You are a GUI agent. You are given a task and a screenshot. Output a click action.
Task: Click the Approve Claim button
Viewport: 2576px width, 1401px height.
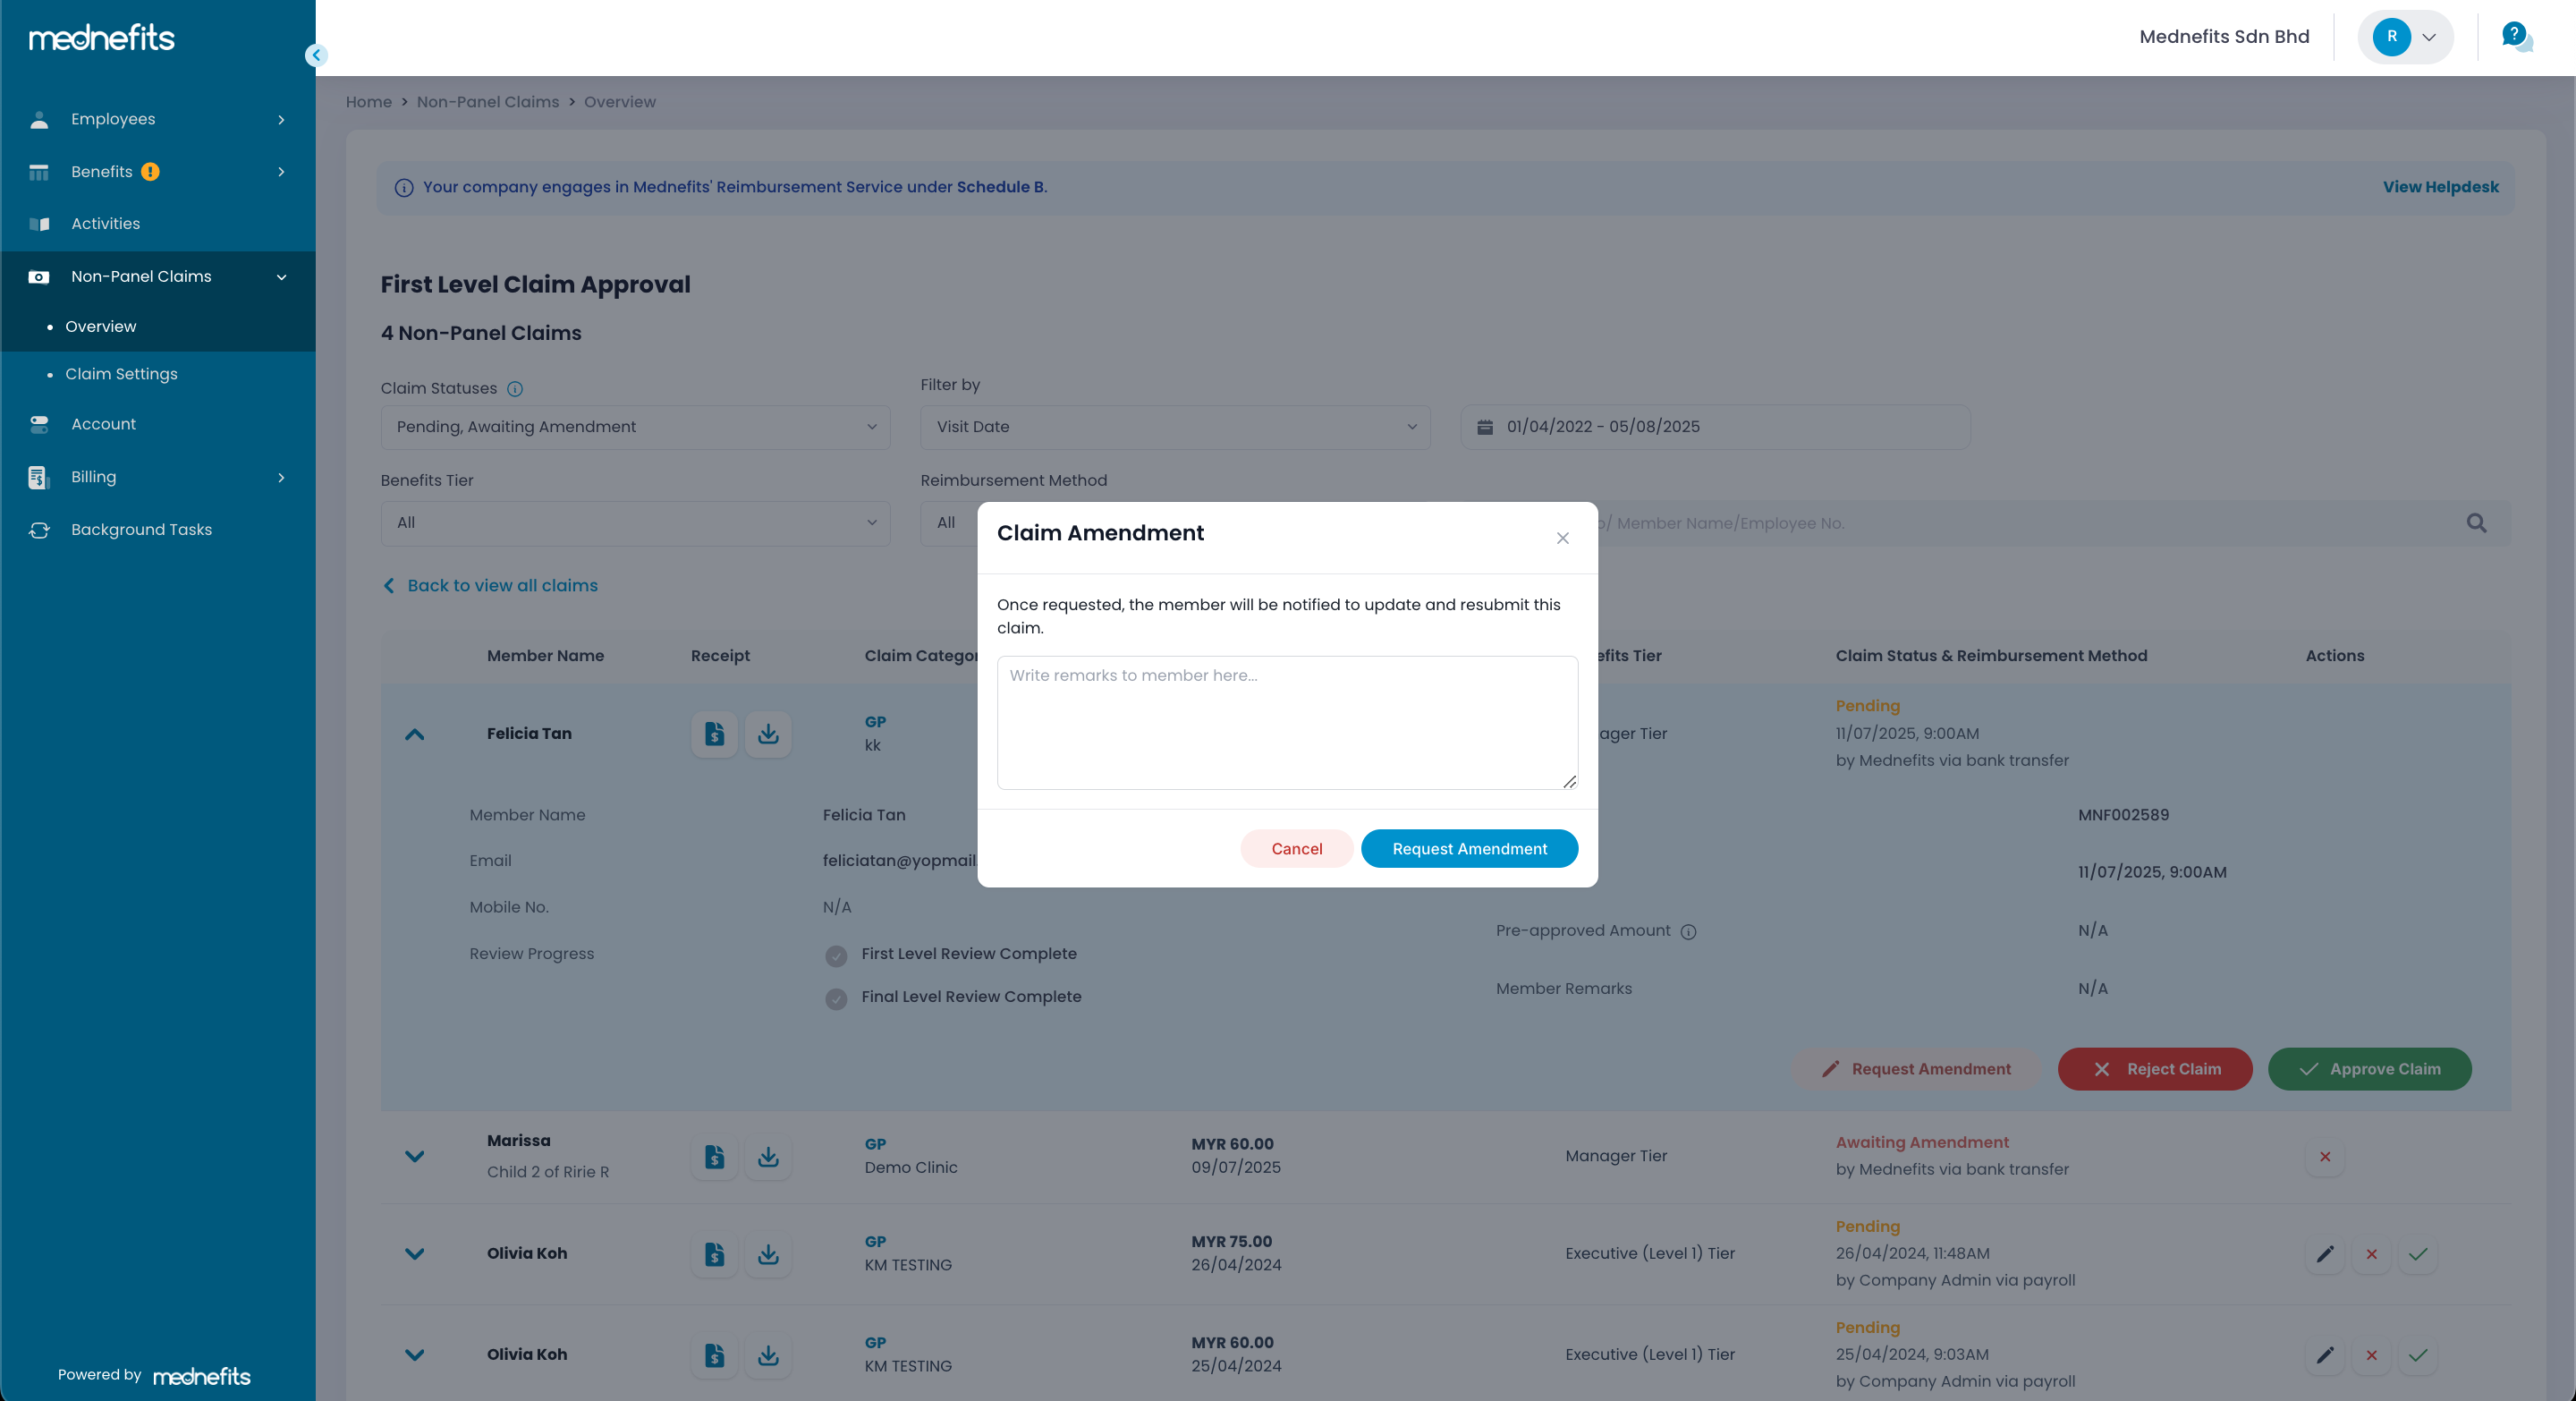click(2369, 1069)
